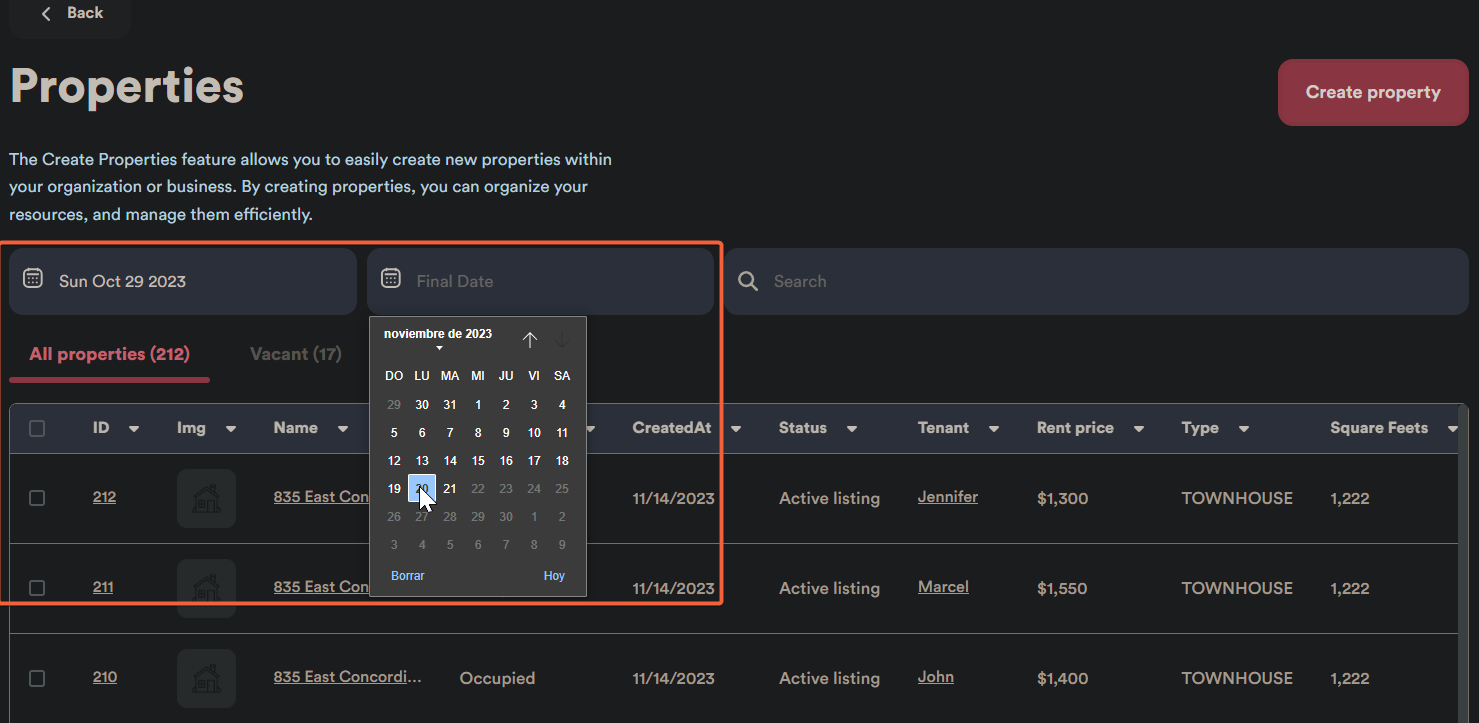Go to previous month with the up arrow

tap(530, 340)
